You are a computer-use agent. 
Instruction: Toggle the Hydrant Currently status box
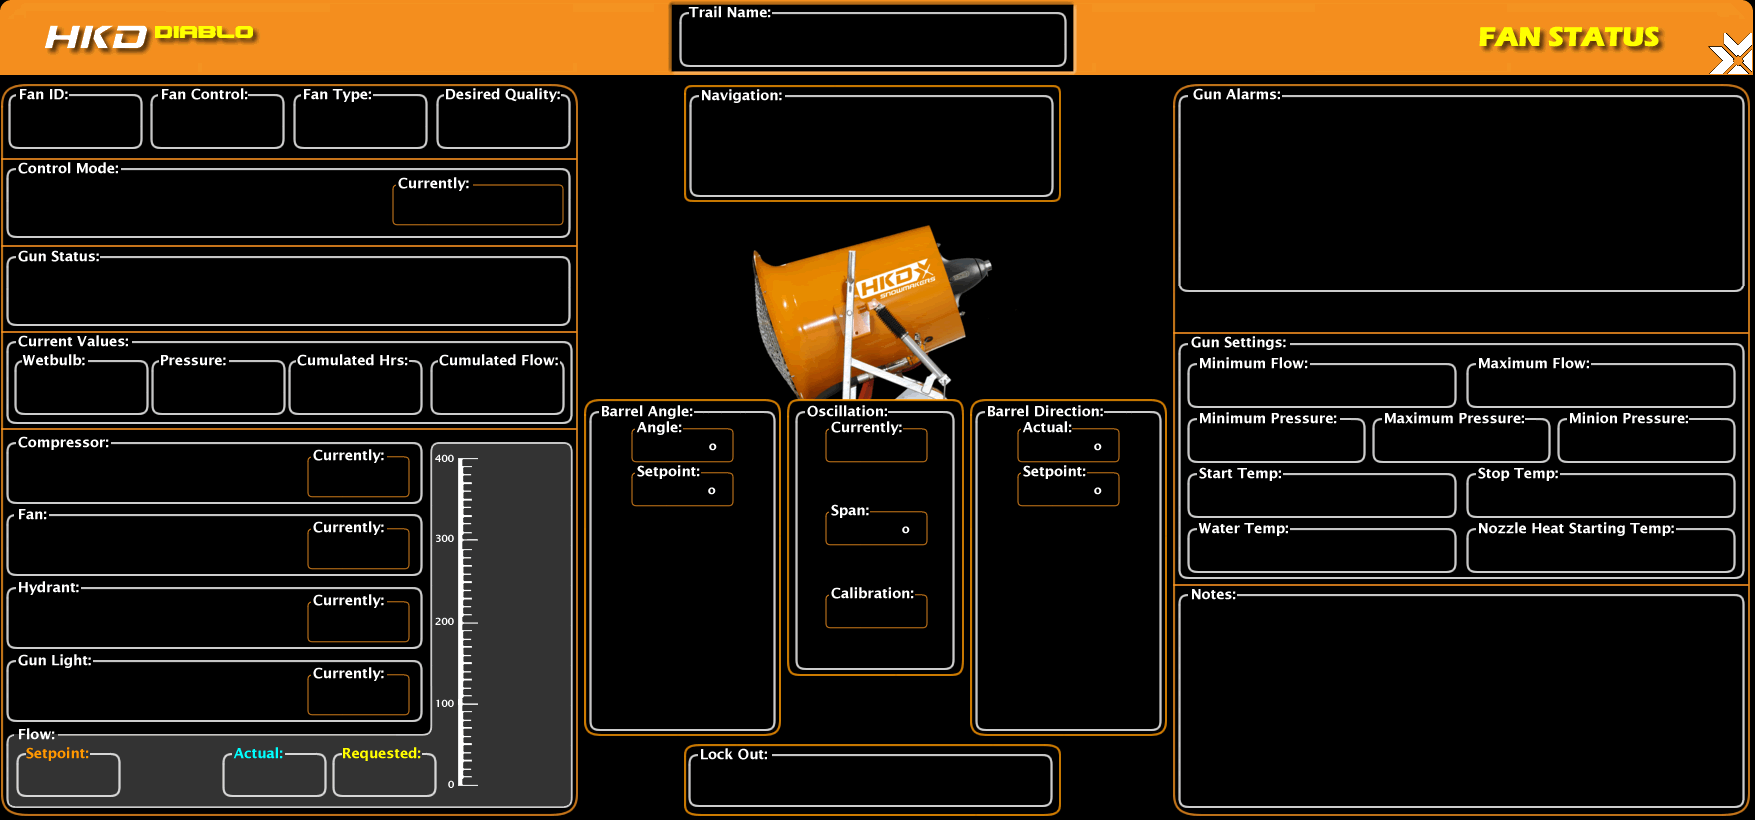[x=358, y=623]
